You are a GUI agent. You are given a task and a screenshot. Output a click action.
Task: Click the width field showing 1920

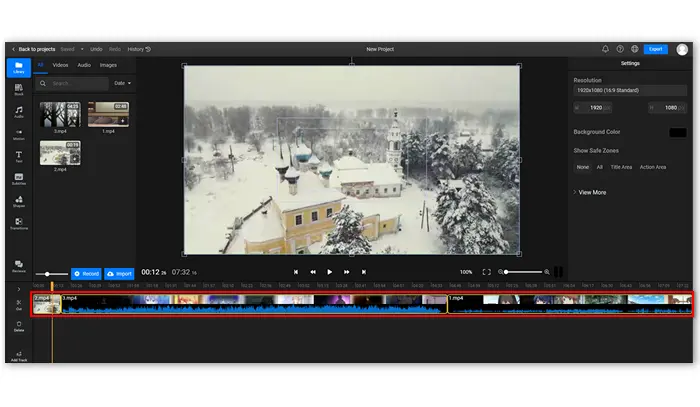pos(592,108)
